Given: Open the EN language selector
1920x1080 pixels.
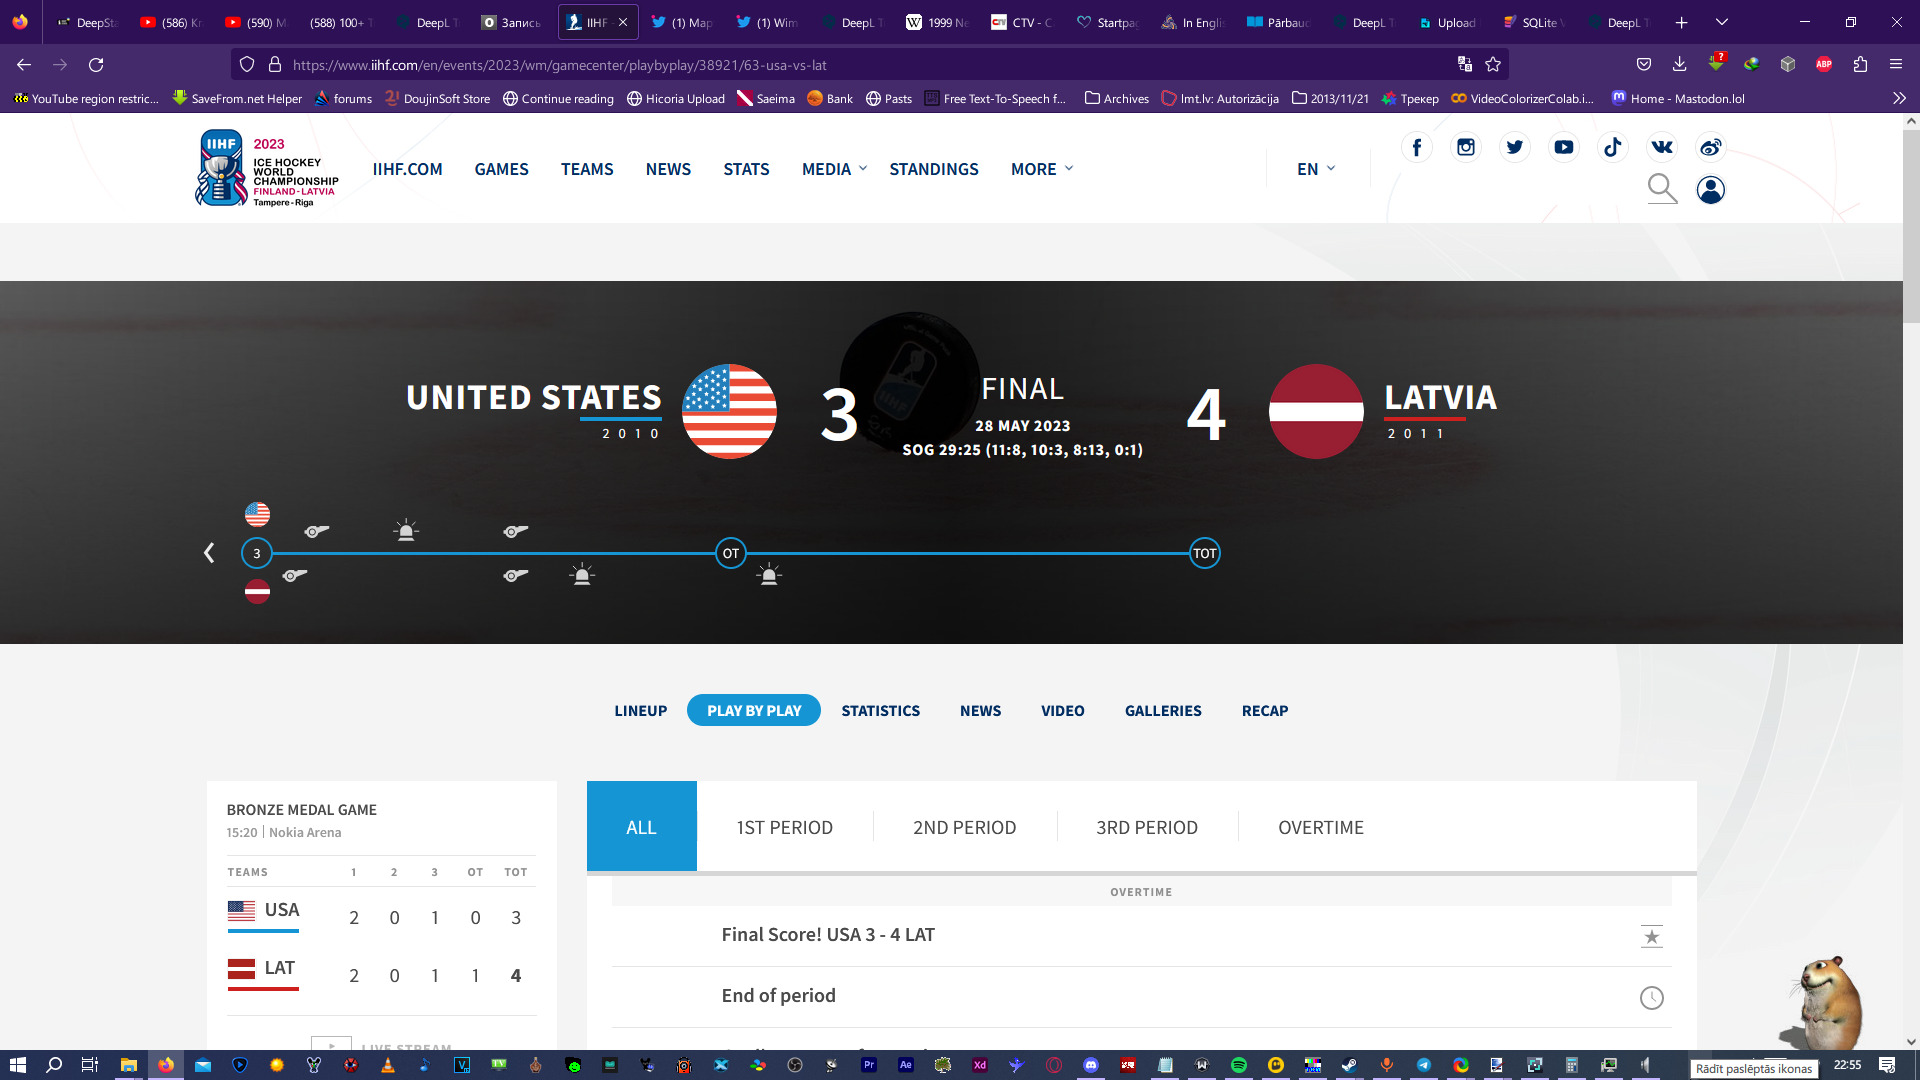Looking at the screenshot, I should [1315, 169].
